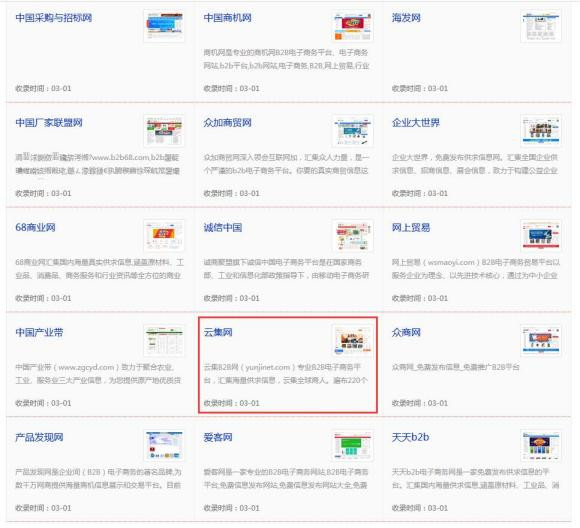Image resolution: width=580 pixels, height=528 pixels.
Task: Open the 云集网 title link
Action: coord(218,332)
